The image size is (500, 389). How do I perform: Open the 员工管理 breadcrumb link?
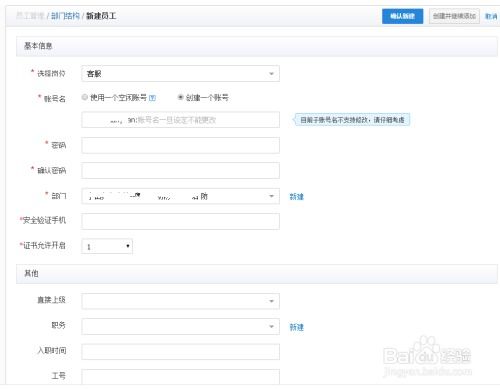click(x=30, y=16)
